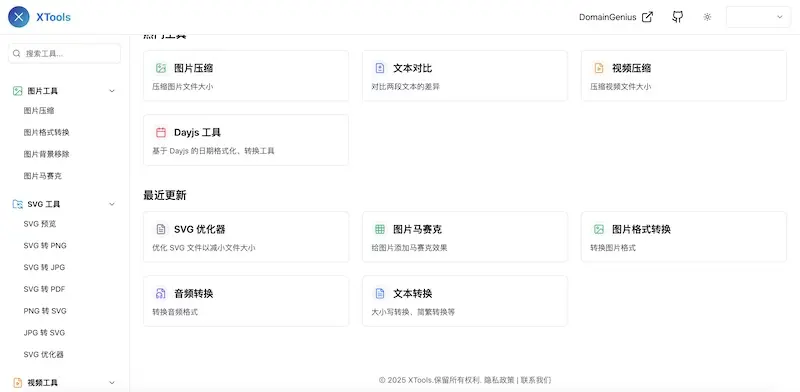Viewport: 800px width, 392px height.
Task: Click the 视频工具 sidebar category icon
Action: 18,382
